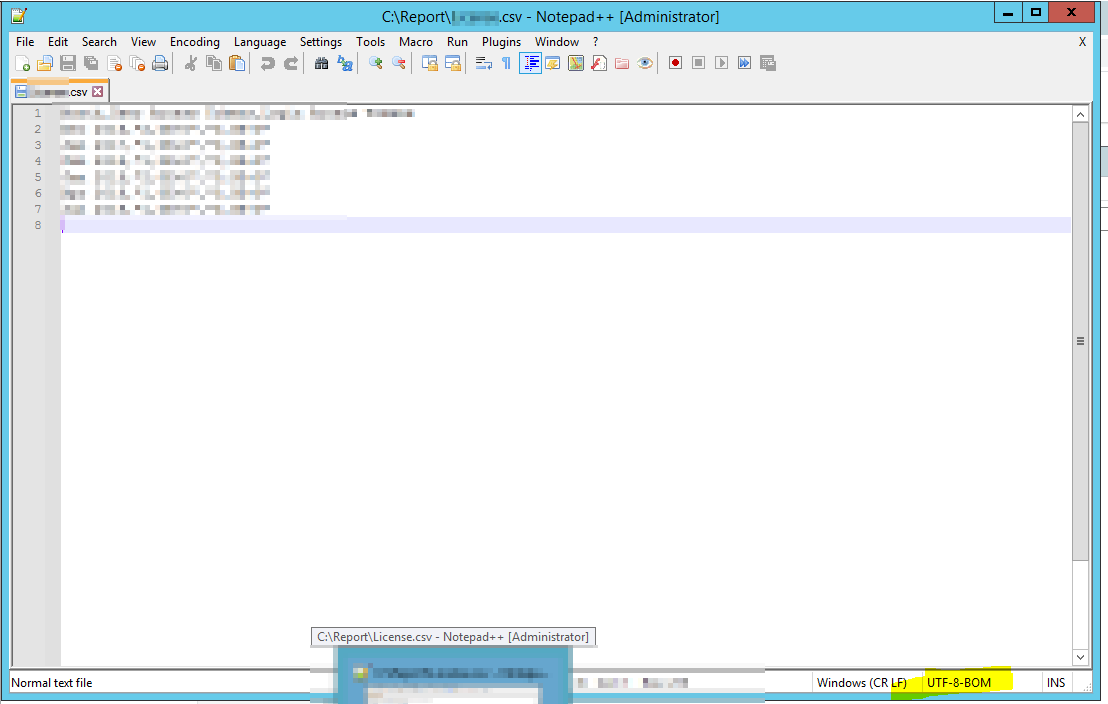The width and height of the screenshot is (1108, 704).
Task: Click the editor scroll up arrow
Action: (x=1080, y=114)
